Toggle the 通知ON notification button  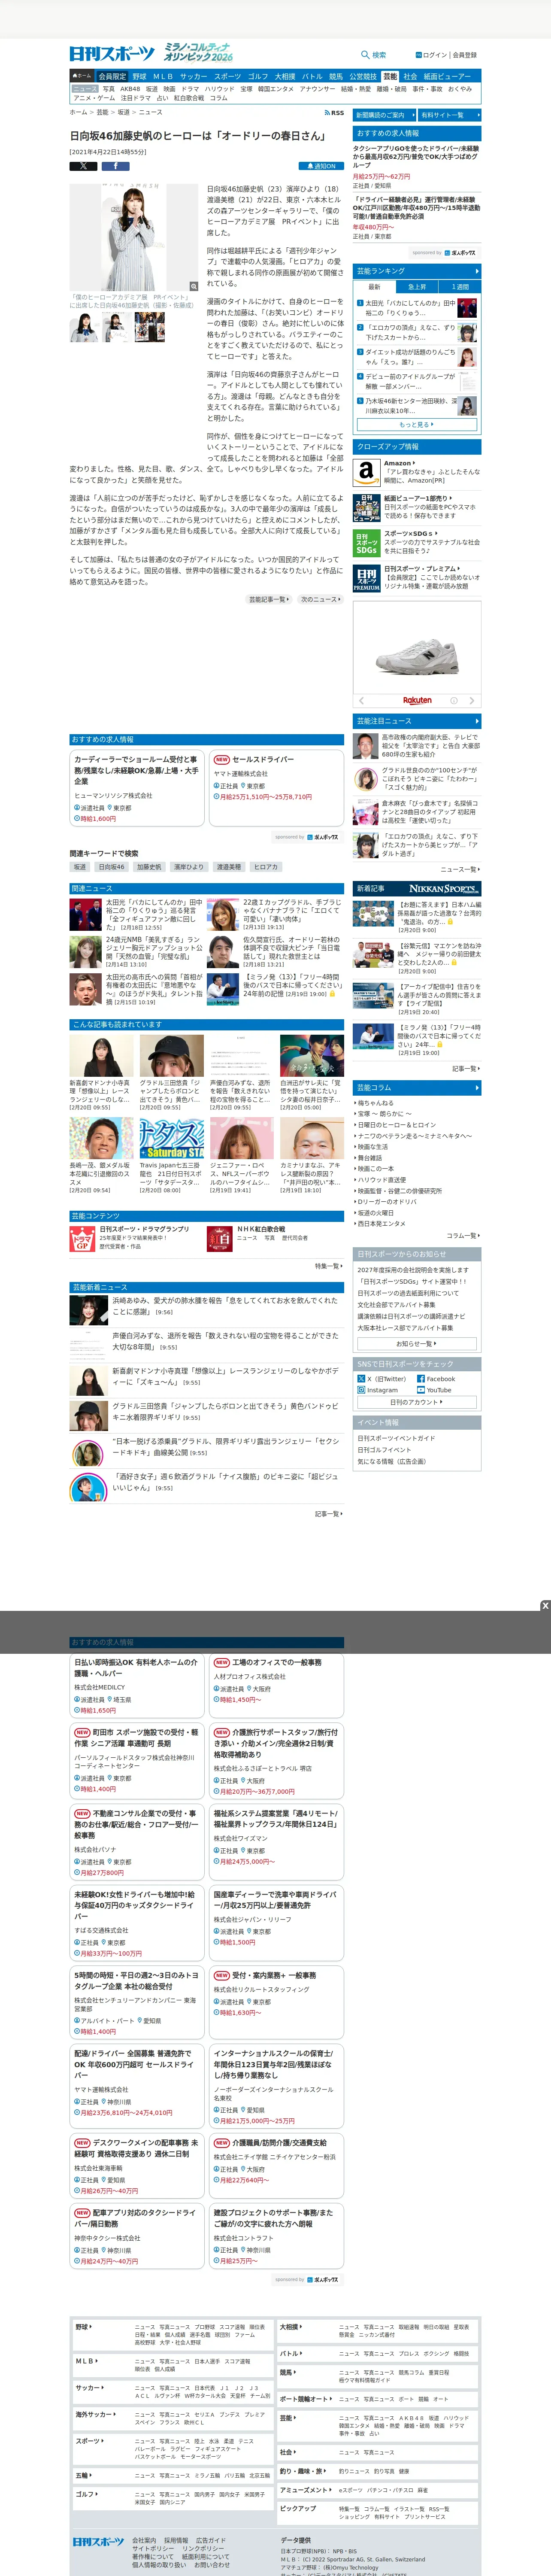tap(321, 166)
